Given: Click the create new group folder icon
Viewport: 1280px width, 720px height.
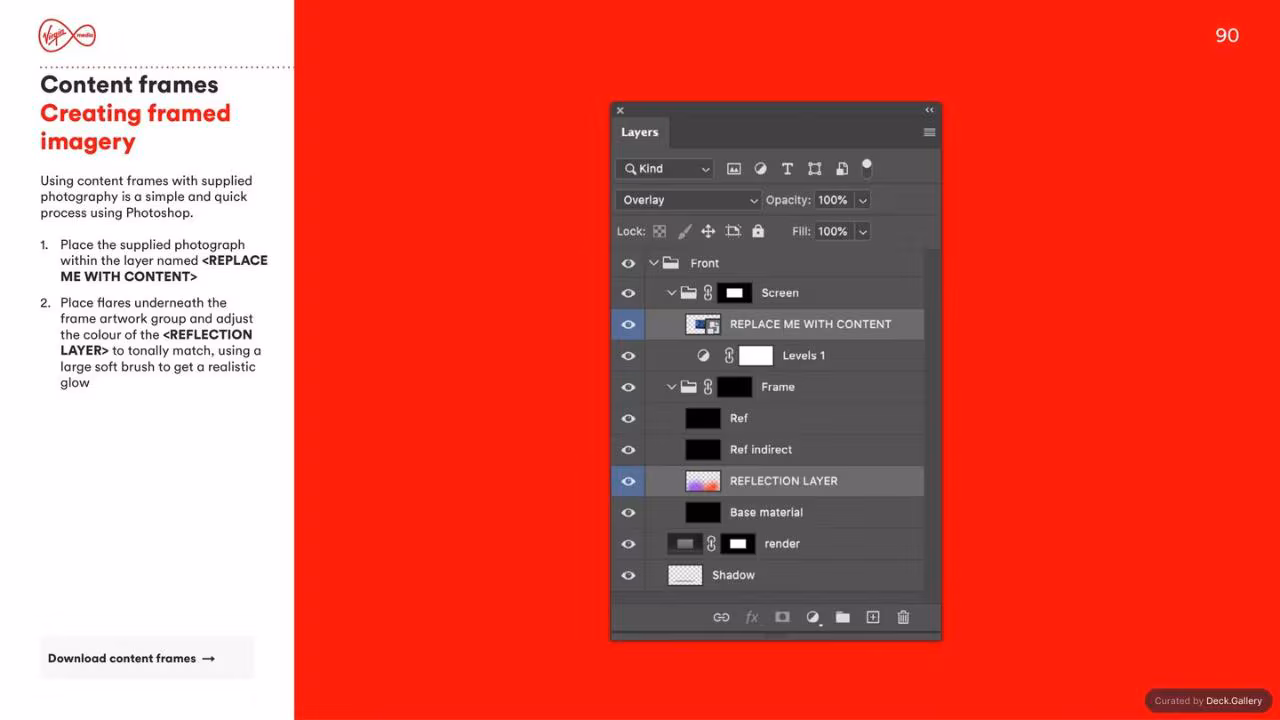Looking at the screenshot, I should (x=843, y=617).
